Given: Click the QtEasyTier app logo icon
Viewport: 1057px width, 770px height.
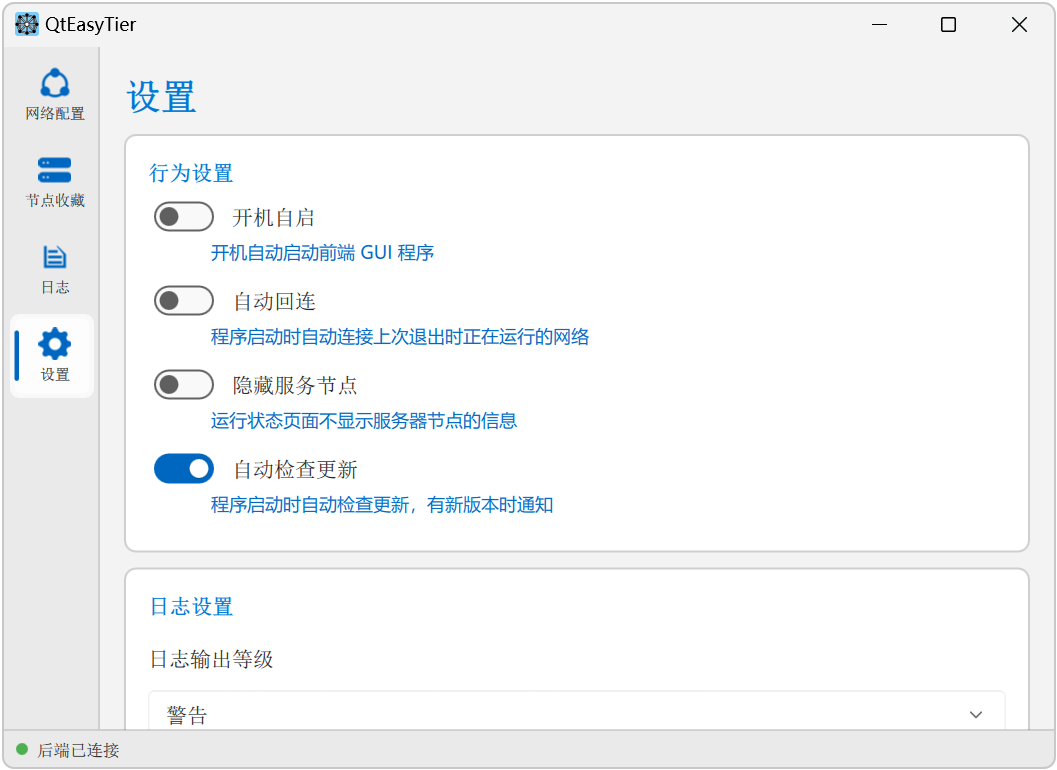Looking at the screenshot, I should click(27, 24).
